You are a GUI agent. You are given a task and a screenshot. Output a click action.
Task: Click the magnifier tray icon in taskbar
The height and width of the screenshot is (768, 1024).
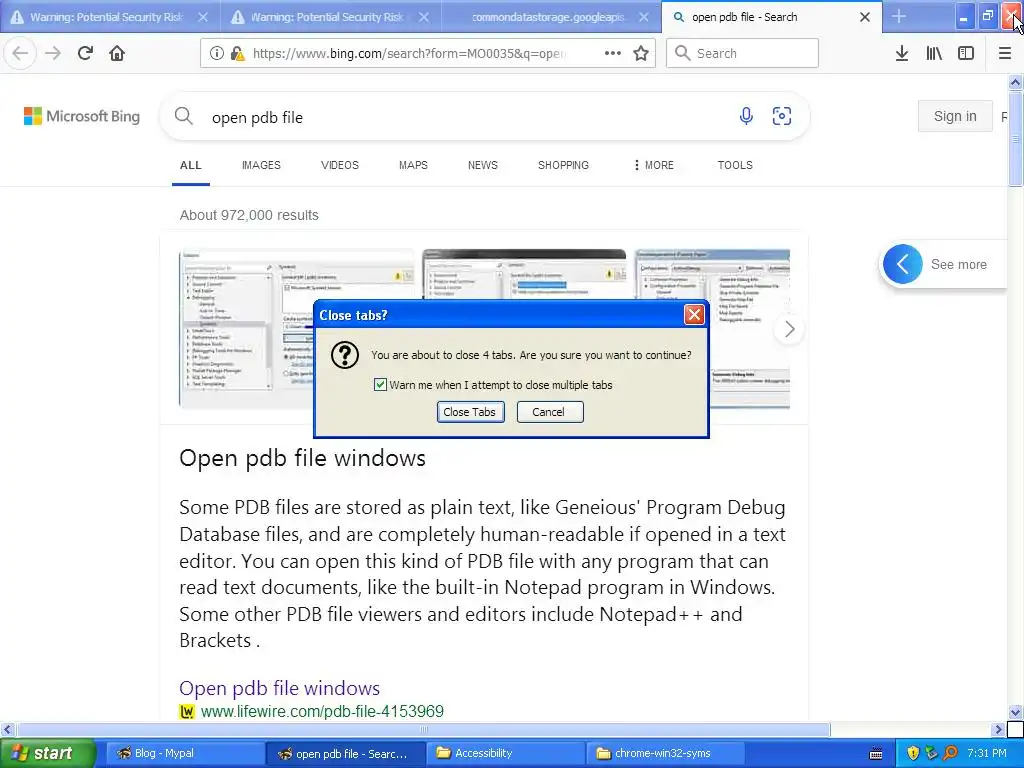950,753
